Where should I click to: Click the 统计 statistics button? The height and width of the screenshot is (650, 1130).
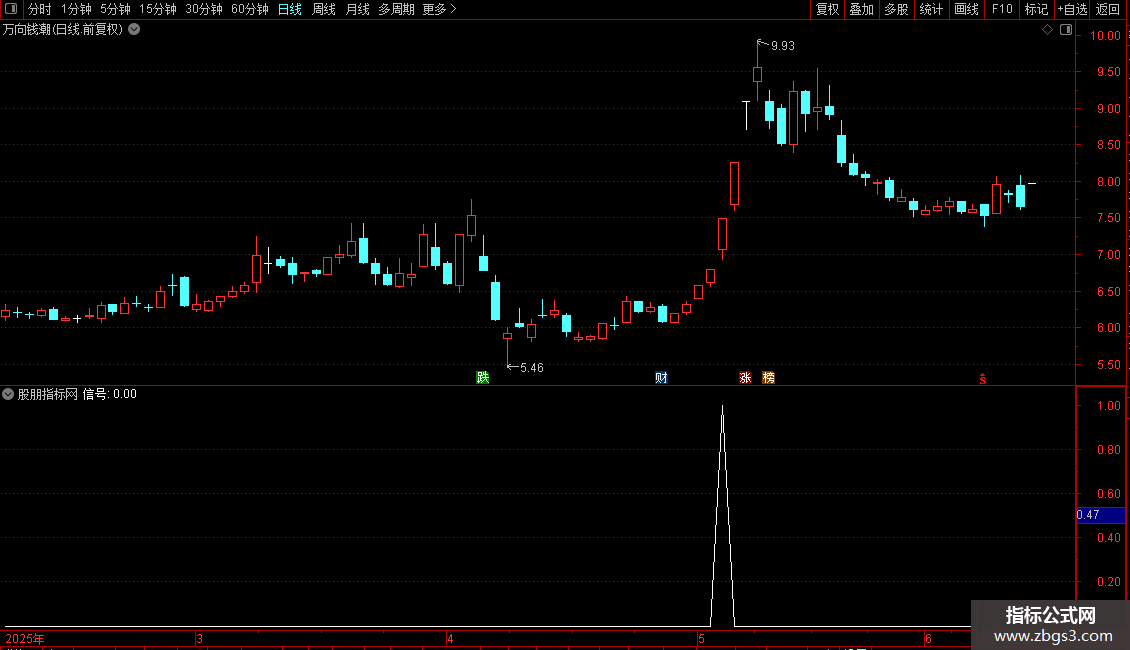(x=931, y=9)
